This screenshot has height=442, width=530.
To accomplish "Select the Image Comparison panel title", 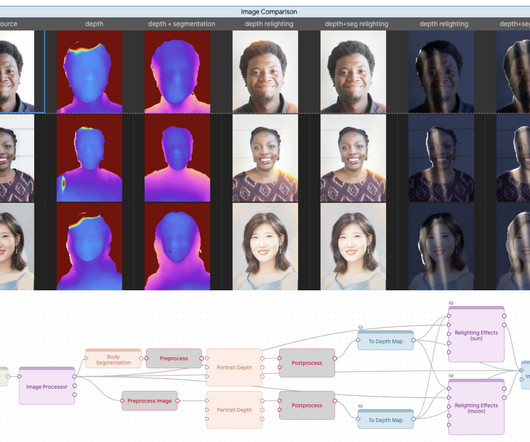I will coord(269,12).
